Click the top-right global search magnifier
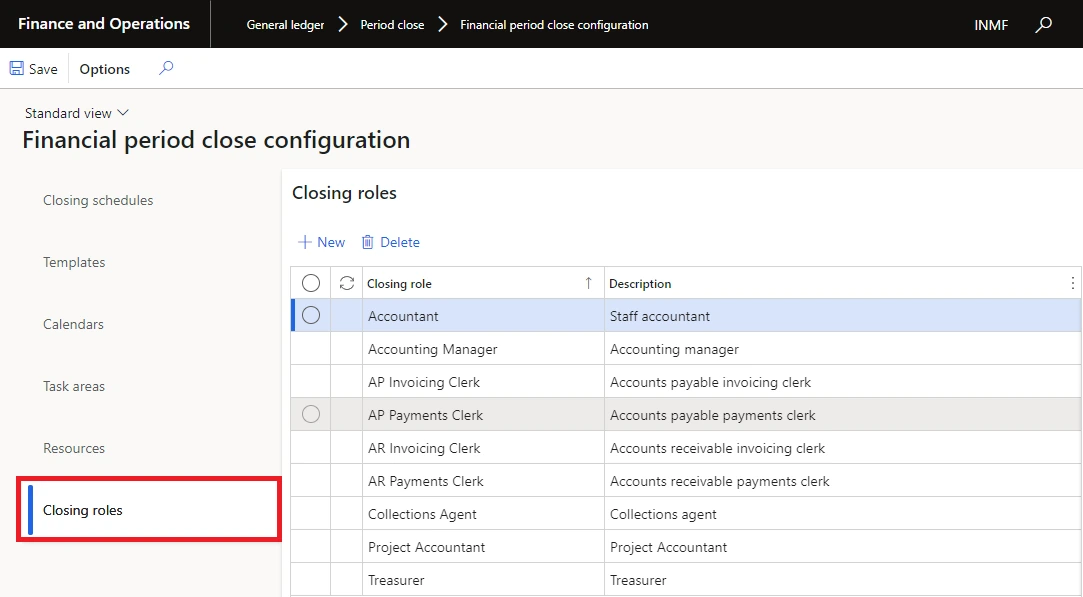The height and width of the screenshot is (597, 1083). 1043,25
